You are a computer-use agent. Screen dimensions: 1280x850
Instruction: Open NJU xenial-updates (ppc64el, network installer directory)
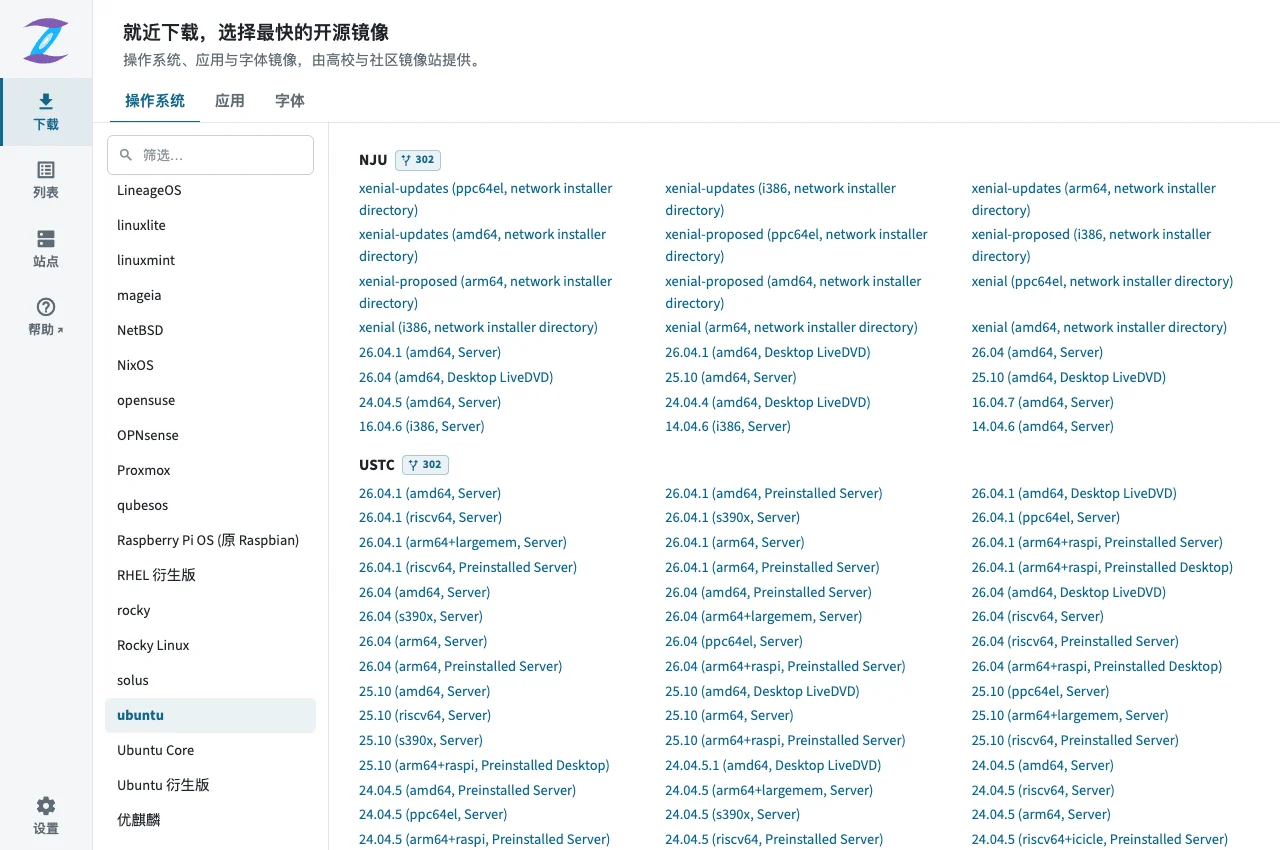[x=486, y=199]
